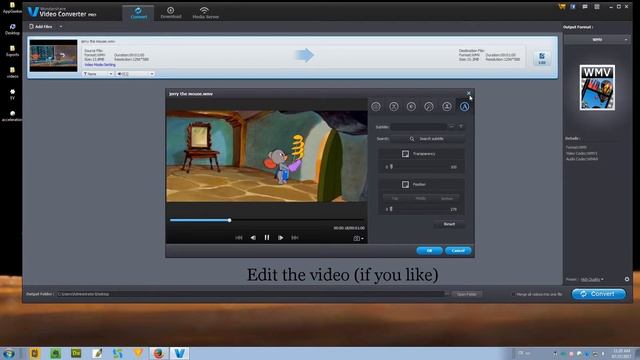The width and height of the screenshot is (640, 360).
Task: Open the subtitle 'None' dropdown on the file row
Action: click(x=98, y=74)
